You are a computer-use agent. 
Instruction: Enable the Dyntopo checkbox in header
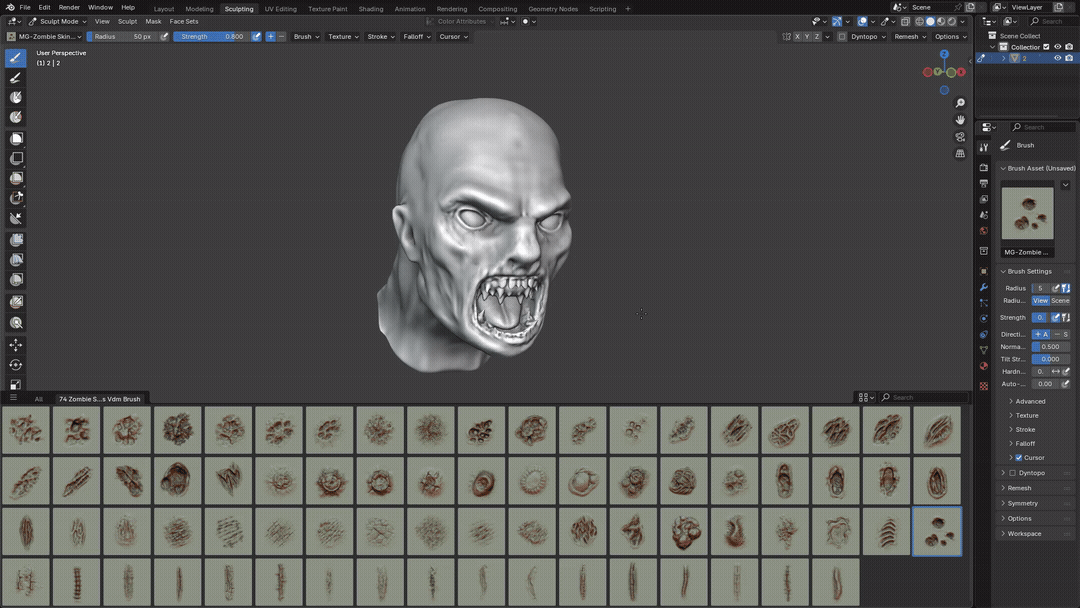tap(842, 36)
